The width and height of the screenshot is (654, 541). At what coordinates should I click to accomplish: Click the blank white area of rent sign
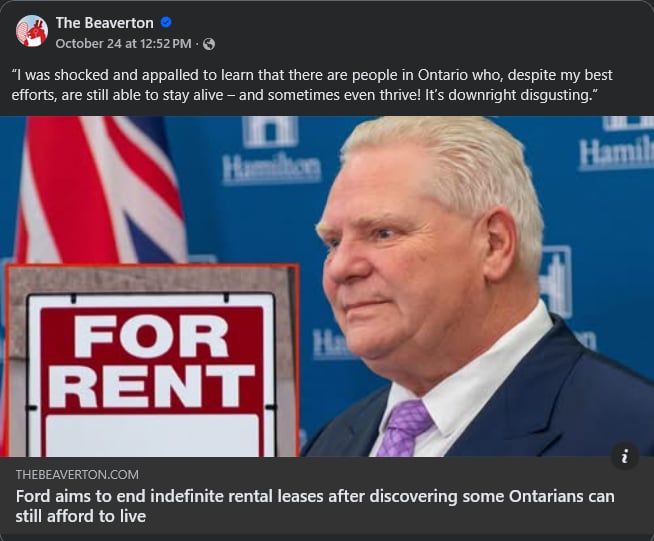point(152,435)
